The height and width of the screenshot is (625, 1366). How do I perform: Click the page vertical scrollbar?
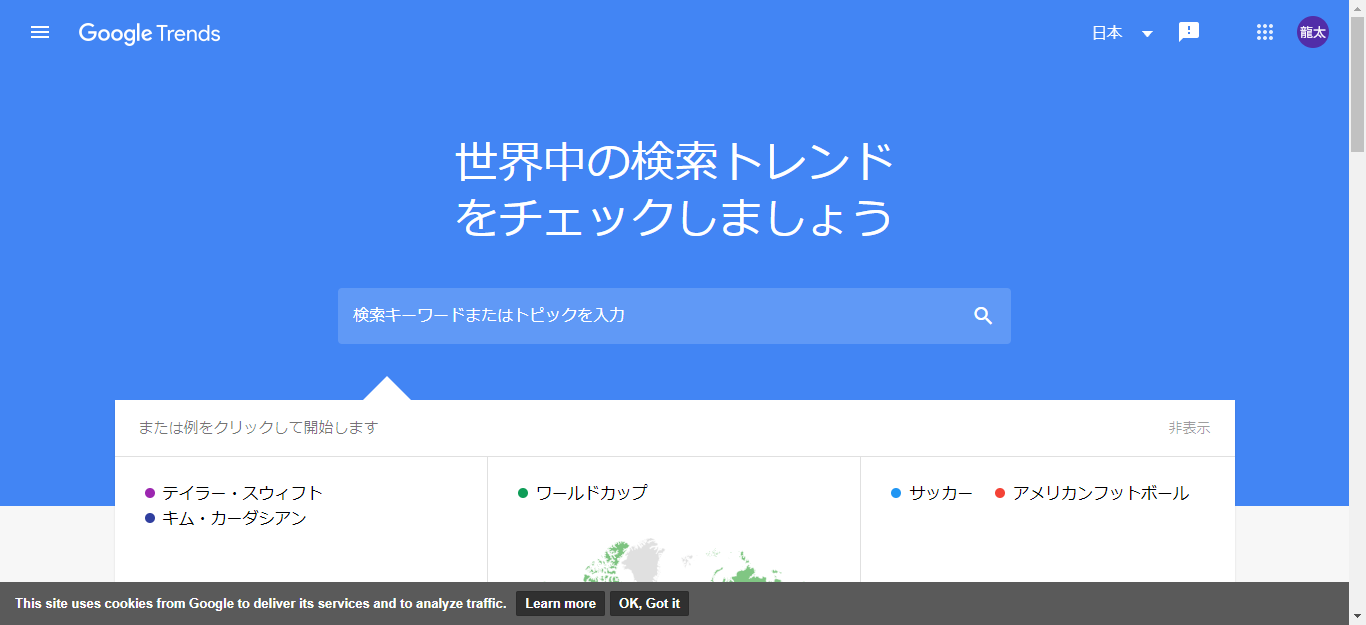pyautogui.click(x=1357, y=84)
